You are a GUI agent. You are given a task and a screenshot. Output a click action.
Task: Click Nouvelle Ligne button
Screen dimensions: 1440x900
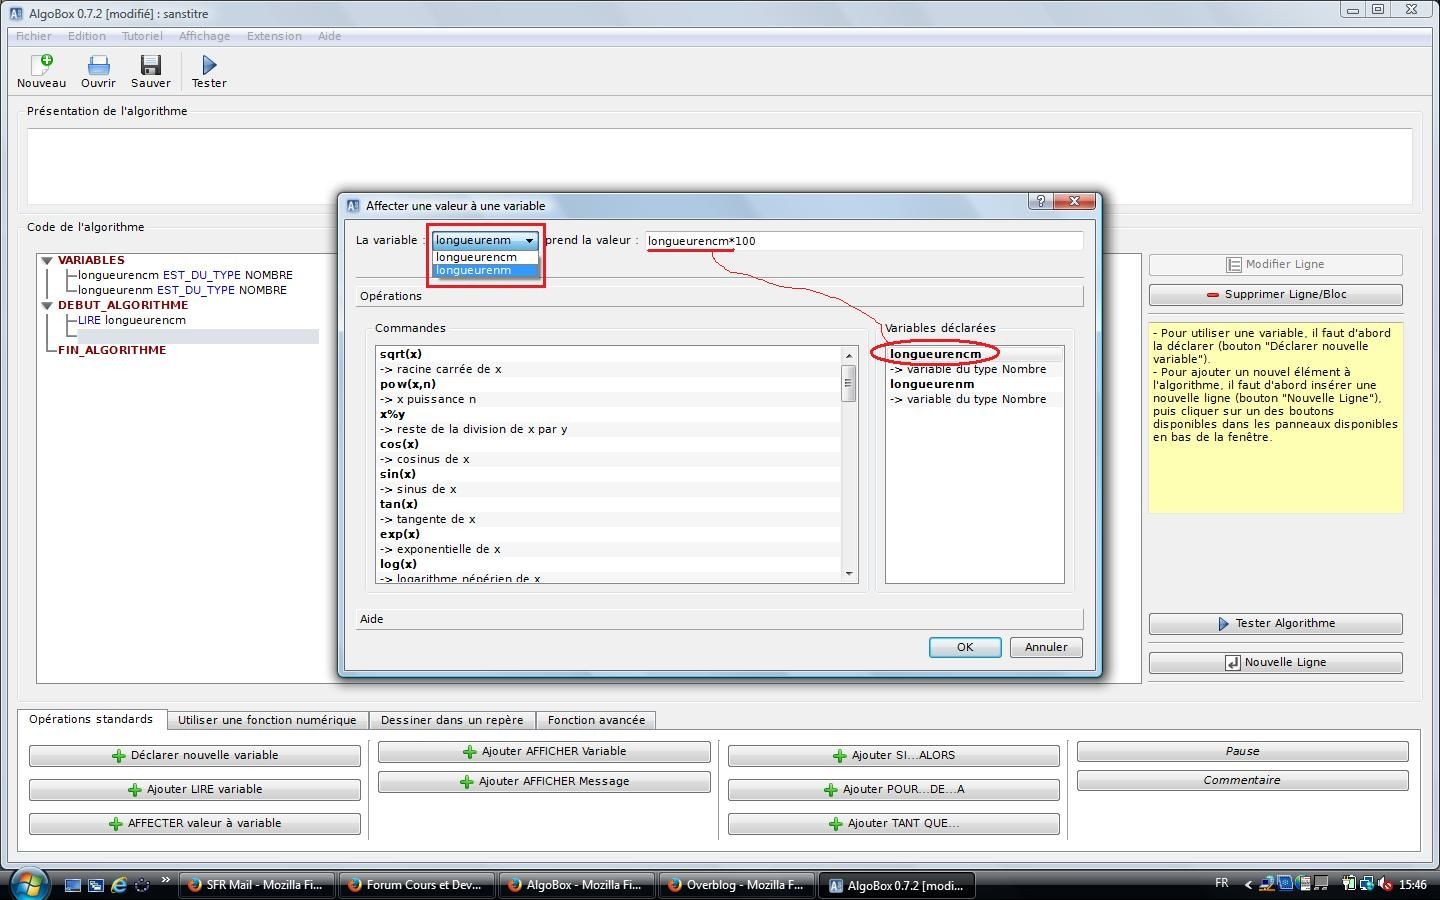coord(1276,663)
